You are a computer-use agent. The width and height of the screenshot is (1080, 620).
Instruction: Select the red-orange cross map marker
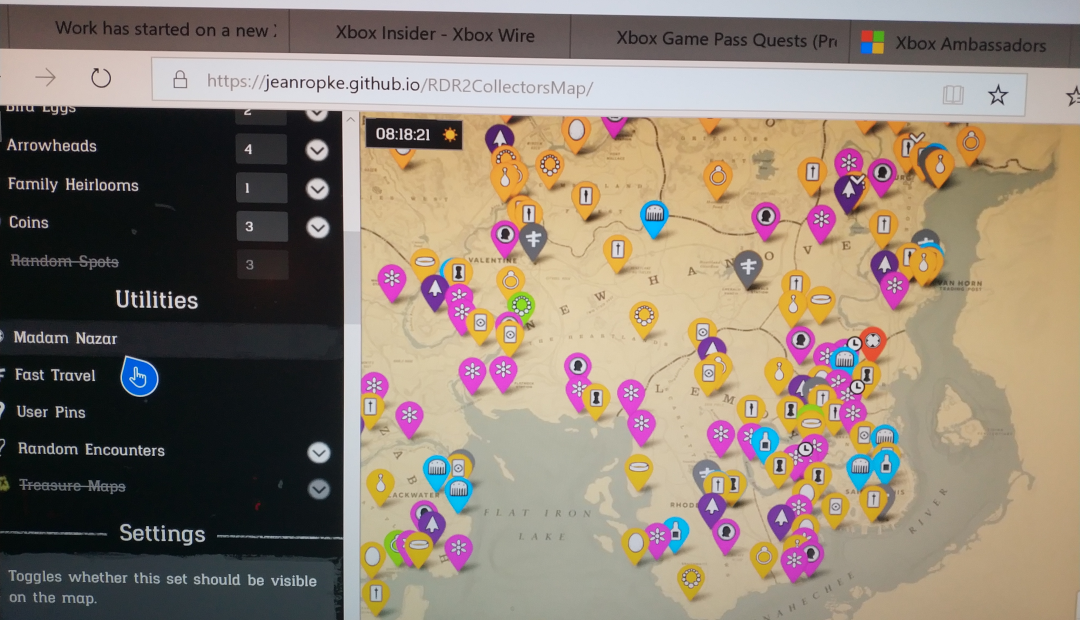tap(873, 342)
